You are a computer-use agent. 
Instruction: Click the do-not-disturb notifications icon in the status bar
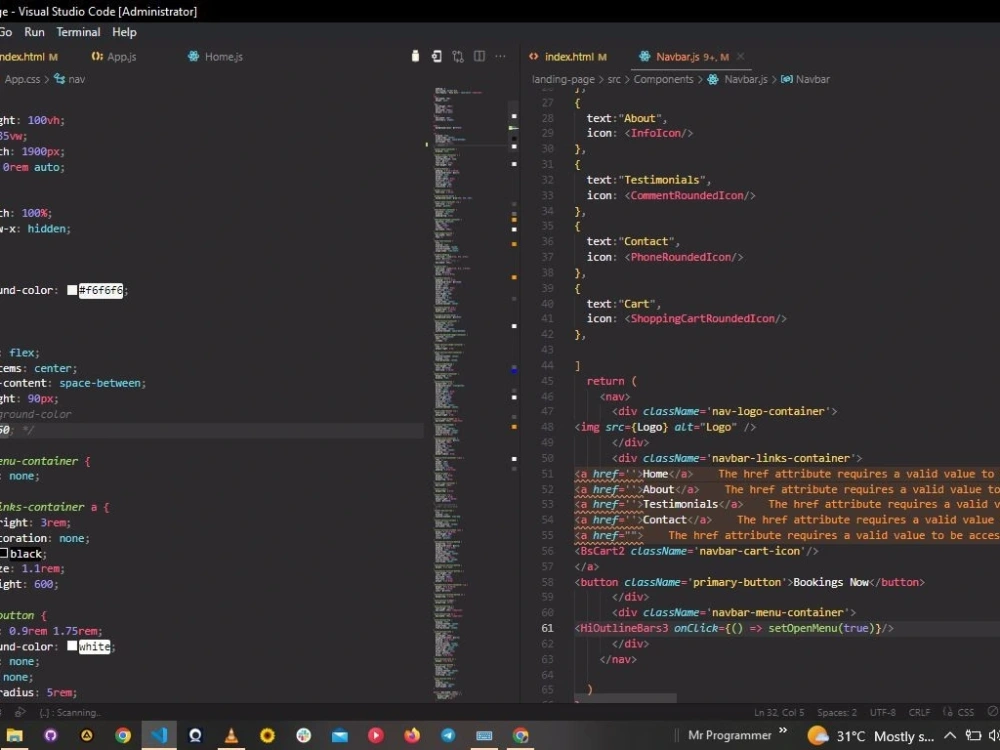[992, 712]
